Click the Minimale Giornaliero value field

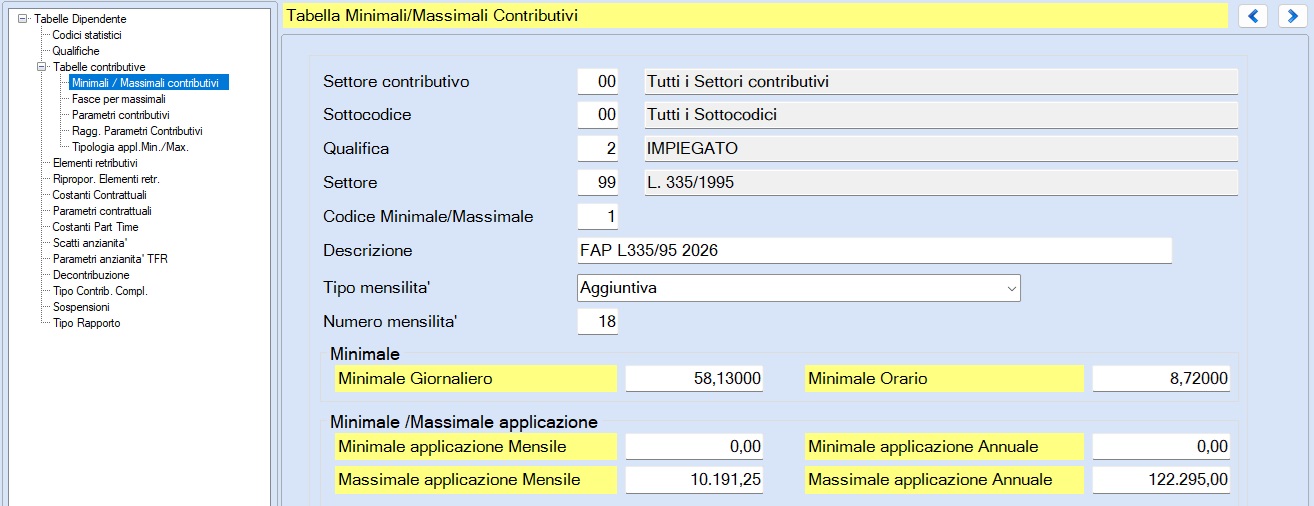pyautogui.click(x=694, y=379)
